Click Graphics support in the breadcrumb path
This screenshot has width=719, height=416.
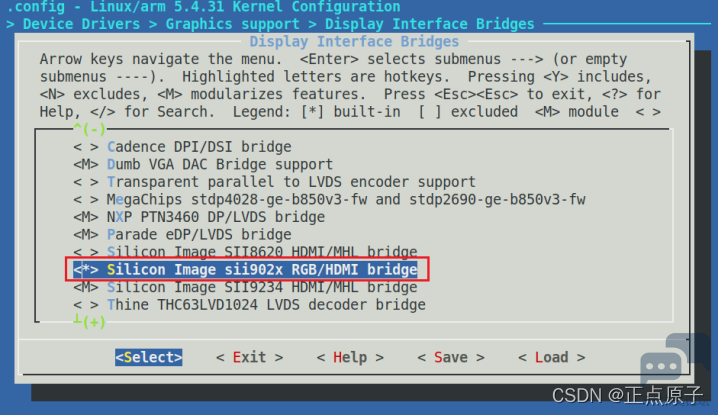[x=232, y=24]
